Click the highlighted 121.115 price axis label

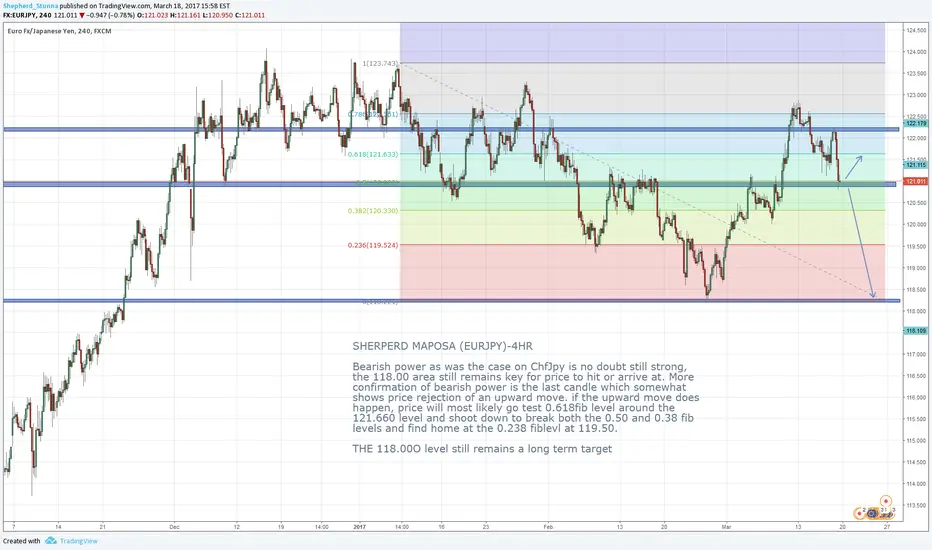[915, 165]
